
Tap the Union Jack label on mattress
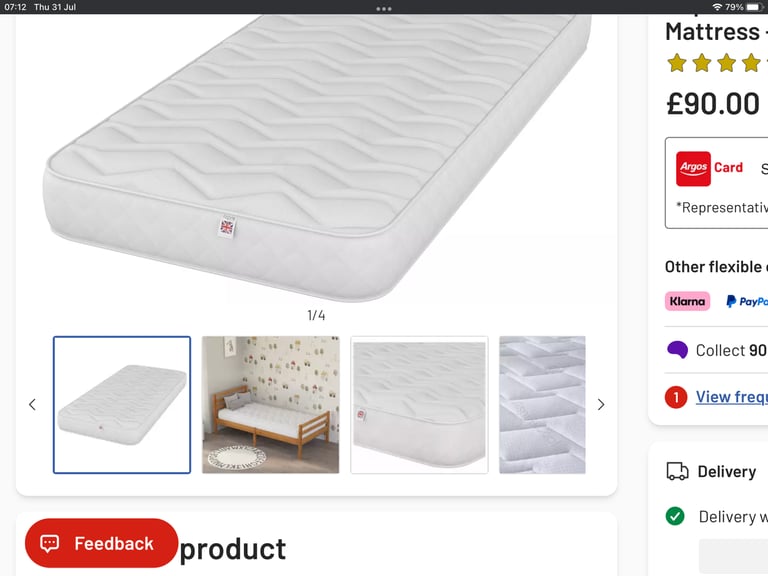pos(227,227)
